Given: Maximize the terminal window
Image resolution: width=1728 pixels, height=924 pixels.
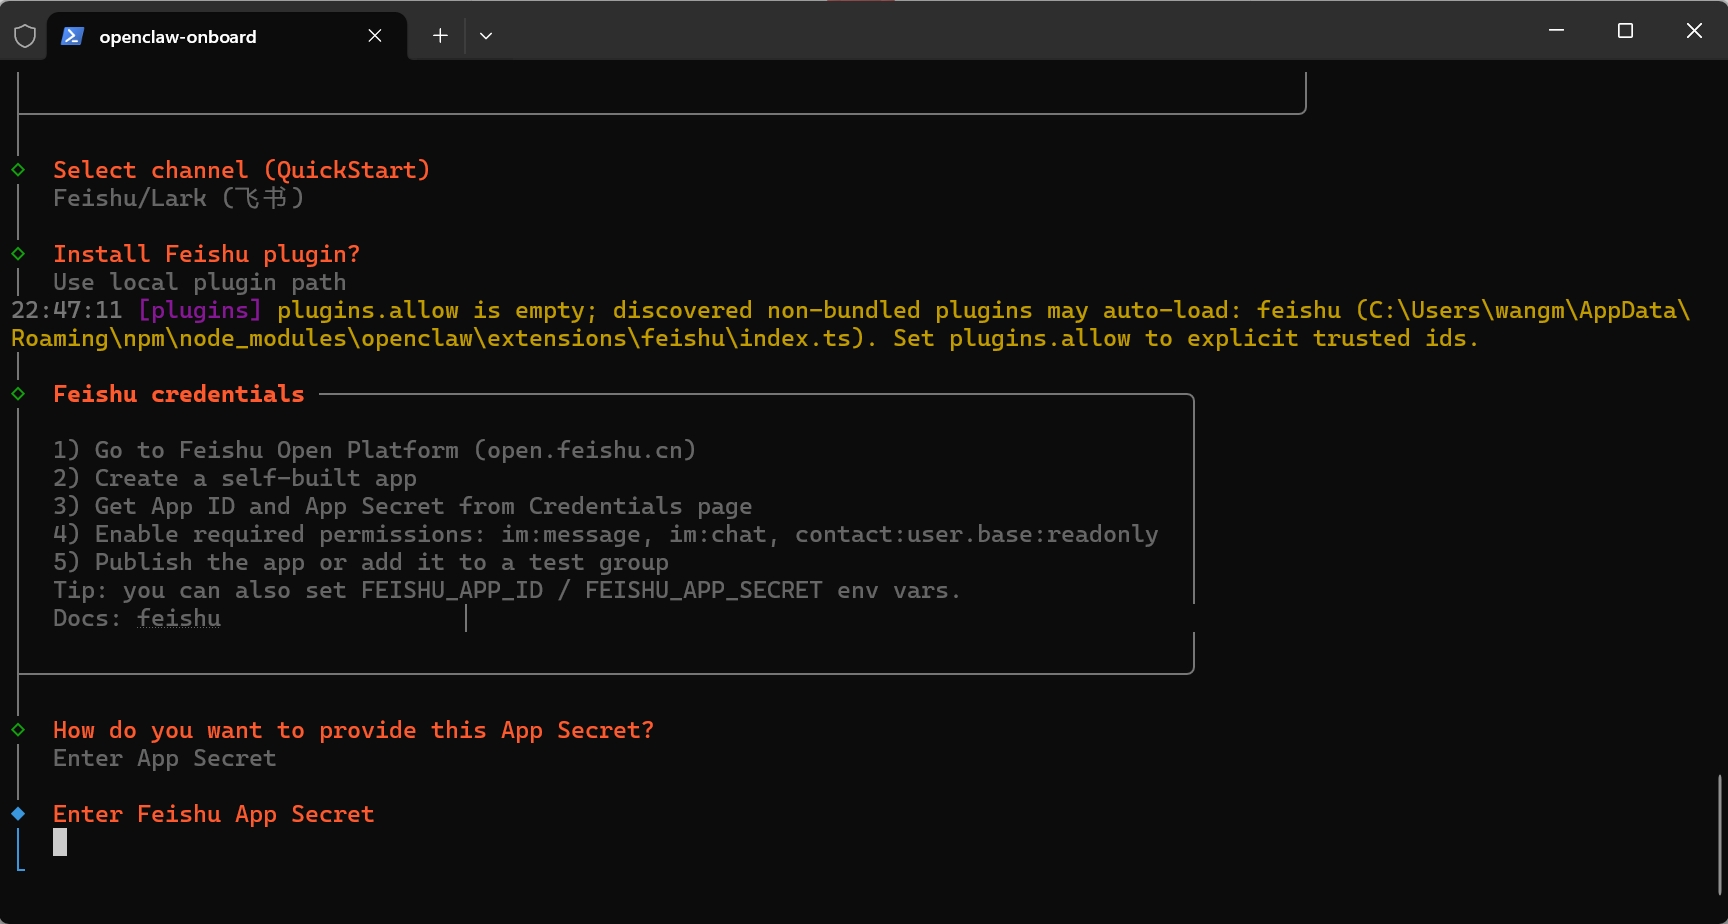Looking at the screenshot, I should tap(1625, 31).
